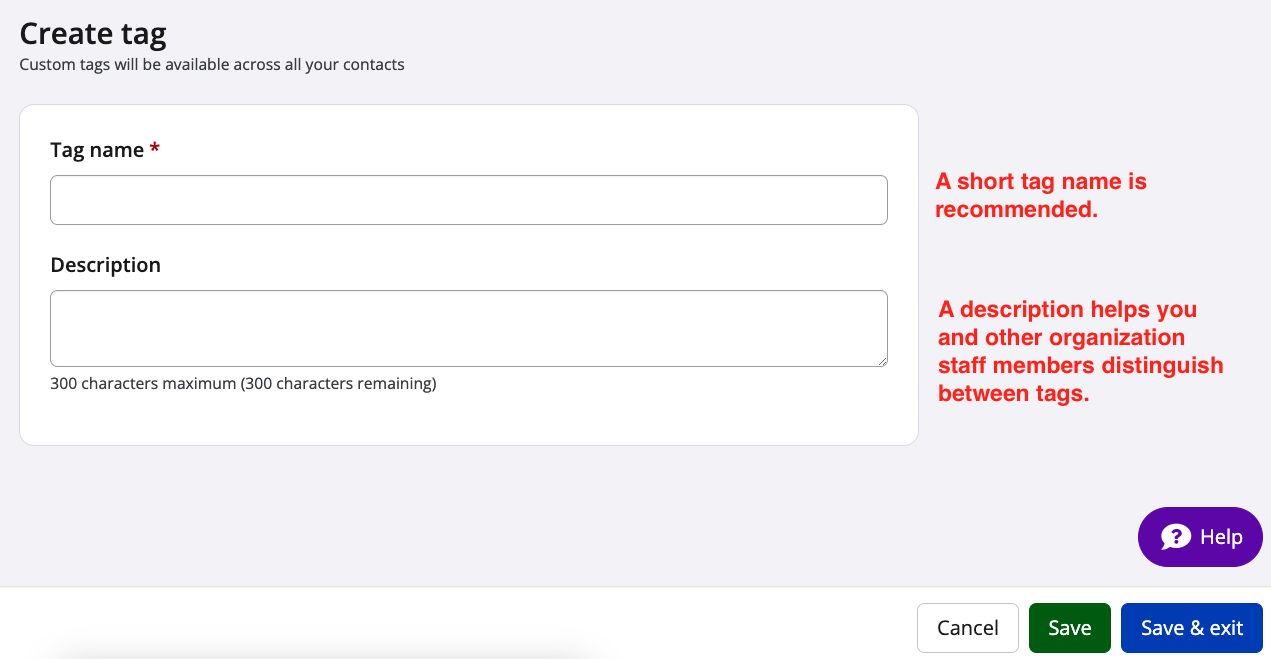1271x659 pixels.
Task: Click inside the Description text area
Action: click(468, 328)
